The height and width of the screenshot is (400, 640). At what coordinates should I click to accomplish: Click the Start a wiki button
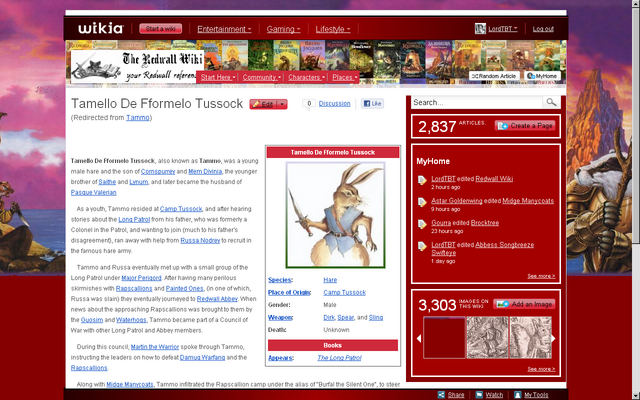(160, 29)
